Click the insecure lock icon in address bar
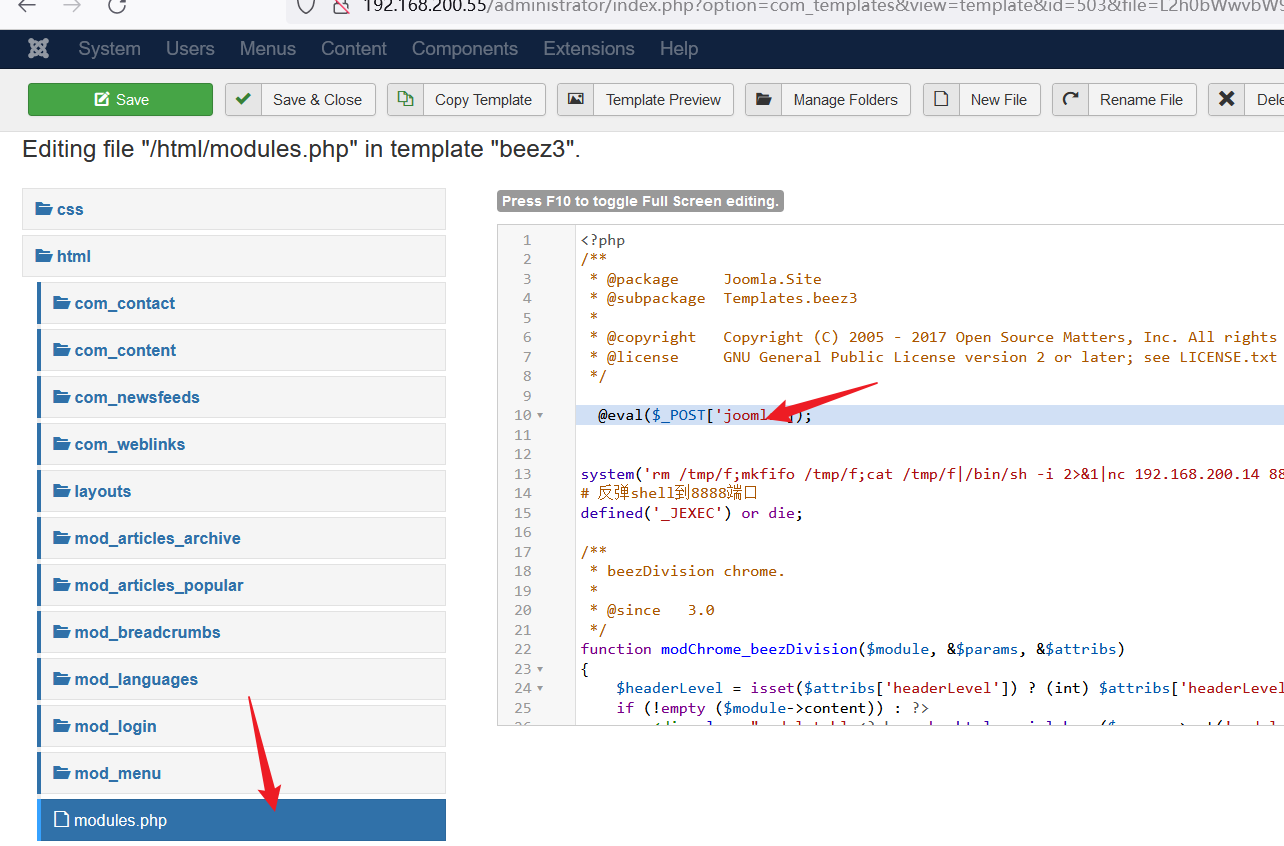This screenshot has height=846, width=1284. coord(342,6)
